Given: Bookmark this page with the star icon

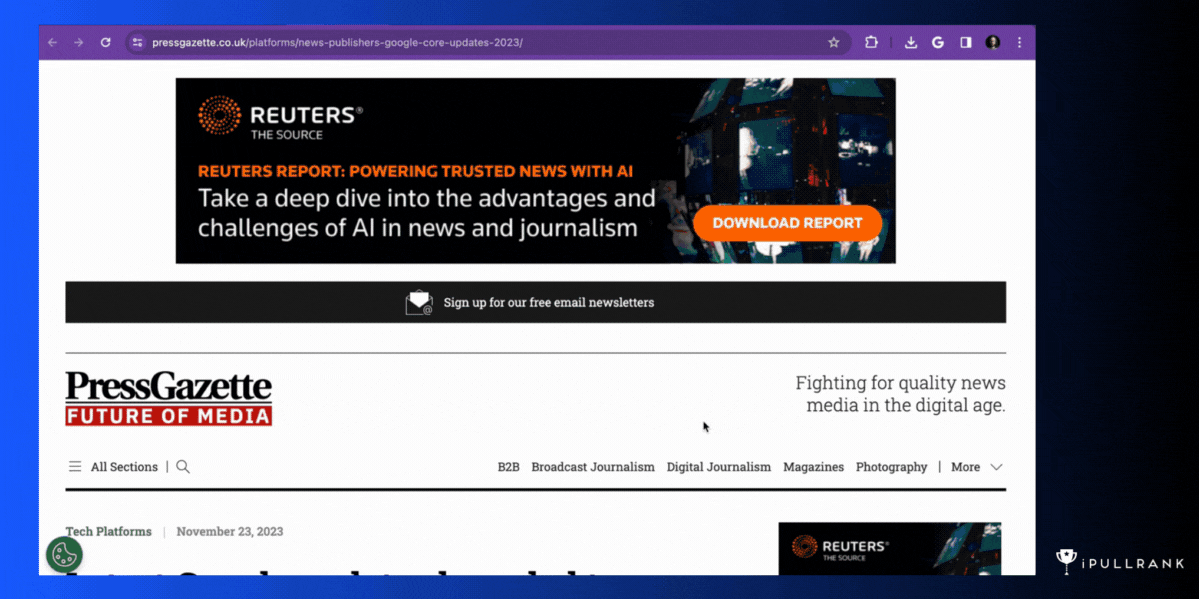Looking at the screenshot, I should click(833, 43).
